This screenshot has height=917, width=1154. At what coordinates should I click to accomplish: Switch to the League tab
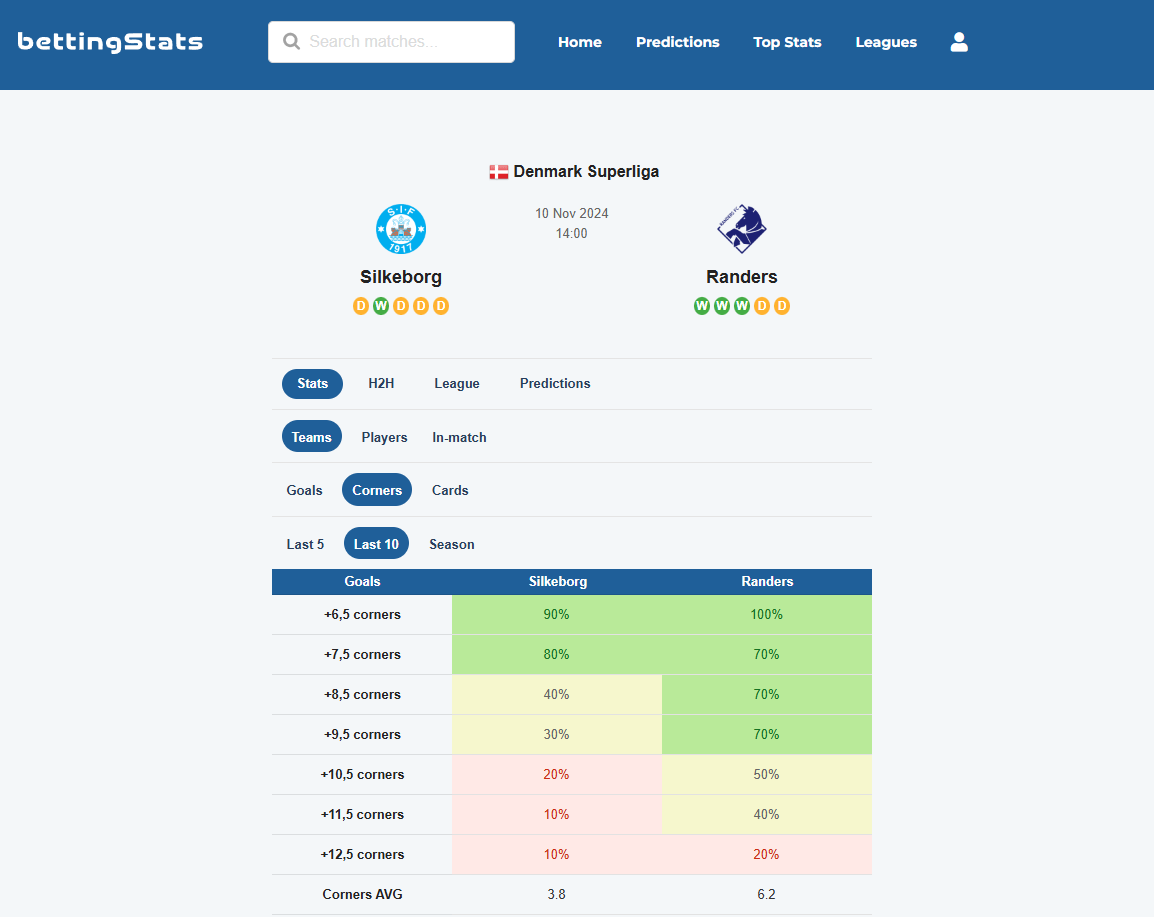457,383
